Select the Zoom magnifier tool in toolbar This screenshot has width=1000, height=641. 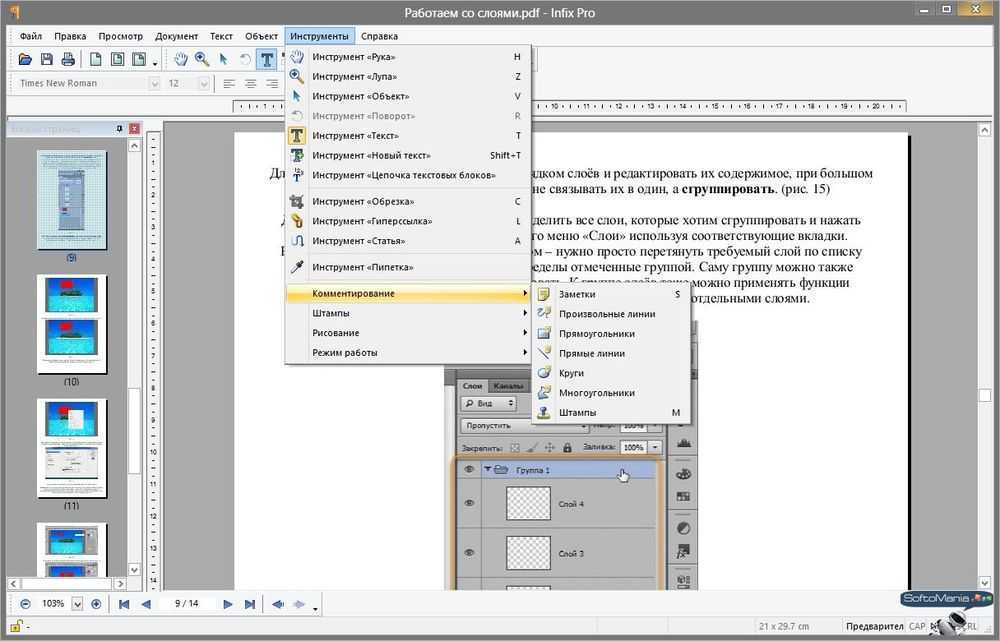(202, 60)
